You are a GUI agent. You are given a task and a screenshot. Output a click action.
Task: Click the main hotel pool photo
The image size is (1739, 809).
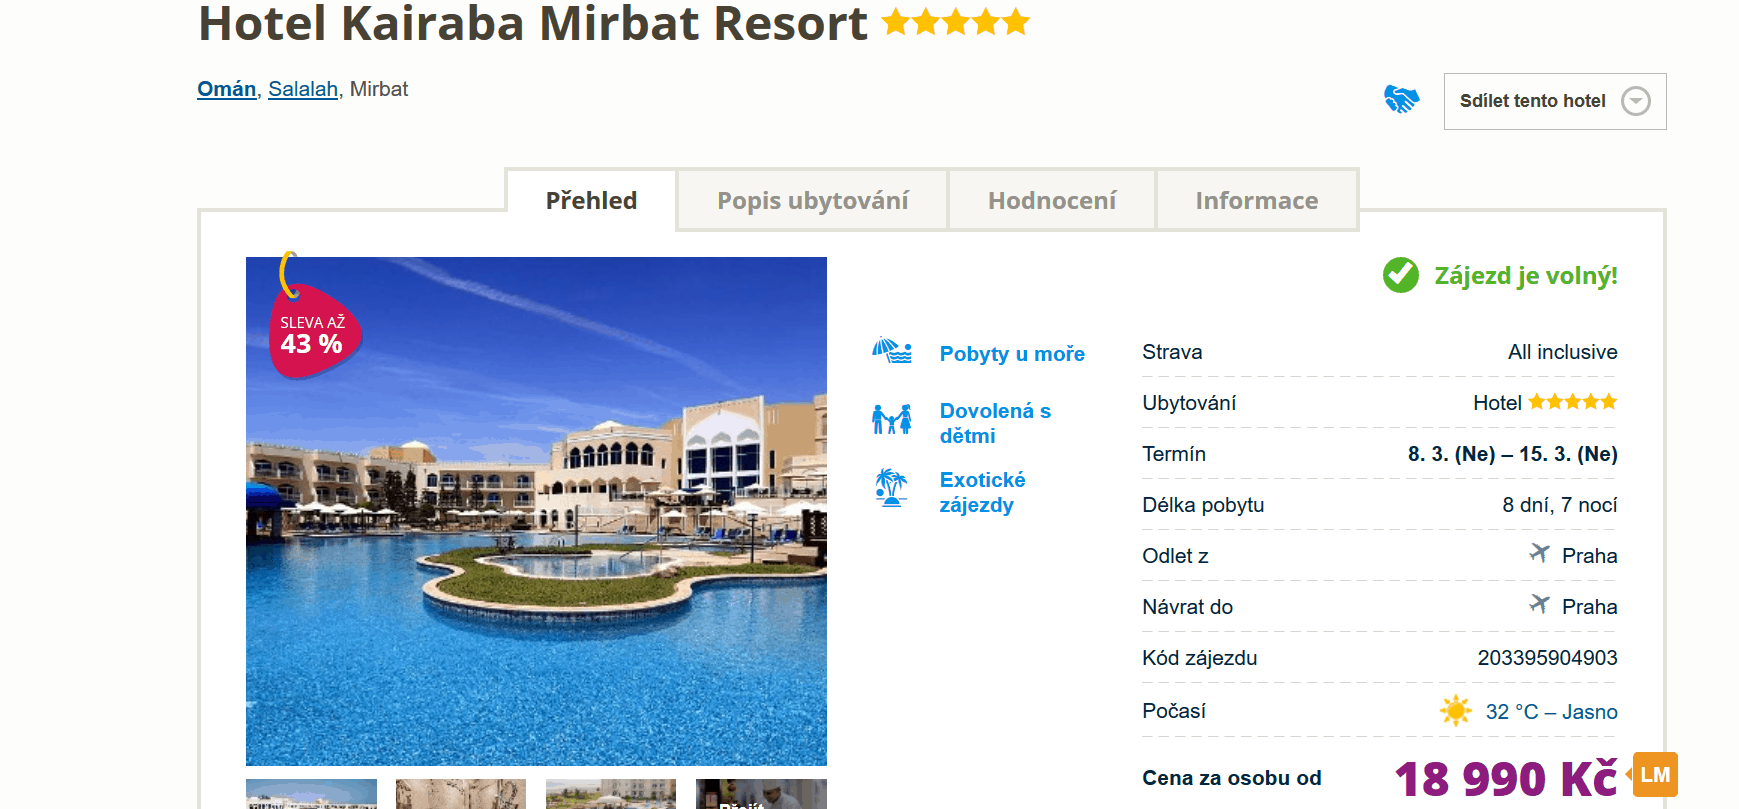pyautogui.click(x=536, y=511)
